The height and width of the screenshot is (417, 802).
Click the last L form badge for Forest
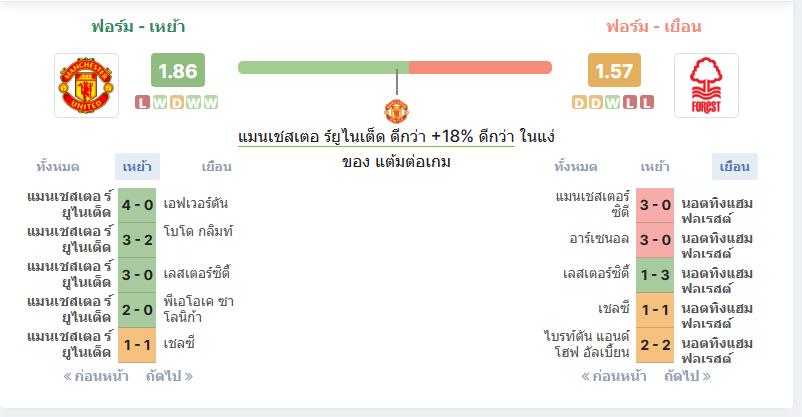tap(647, 102)
